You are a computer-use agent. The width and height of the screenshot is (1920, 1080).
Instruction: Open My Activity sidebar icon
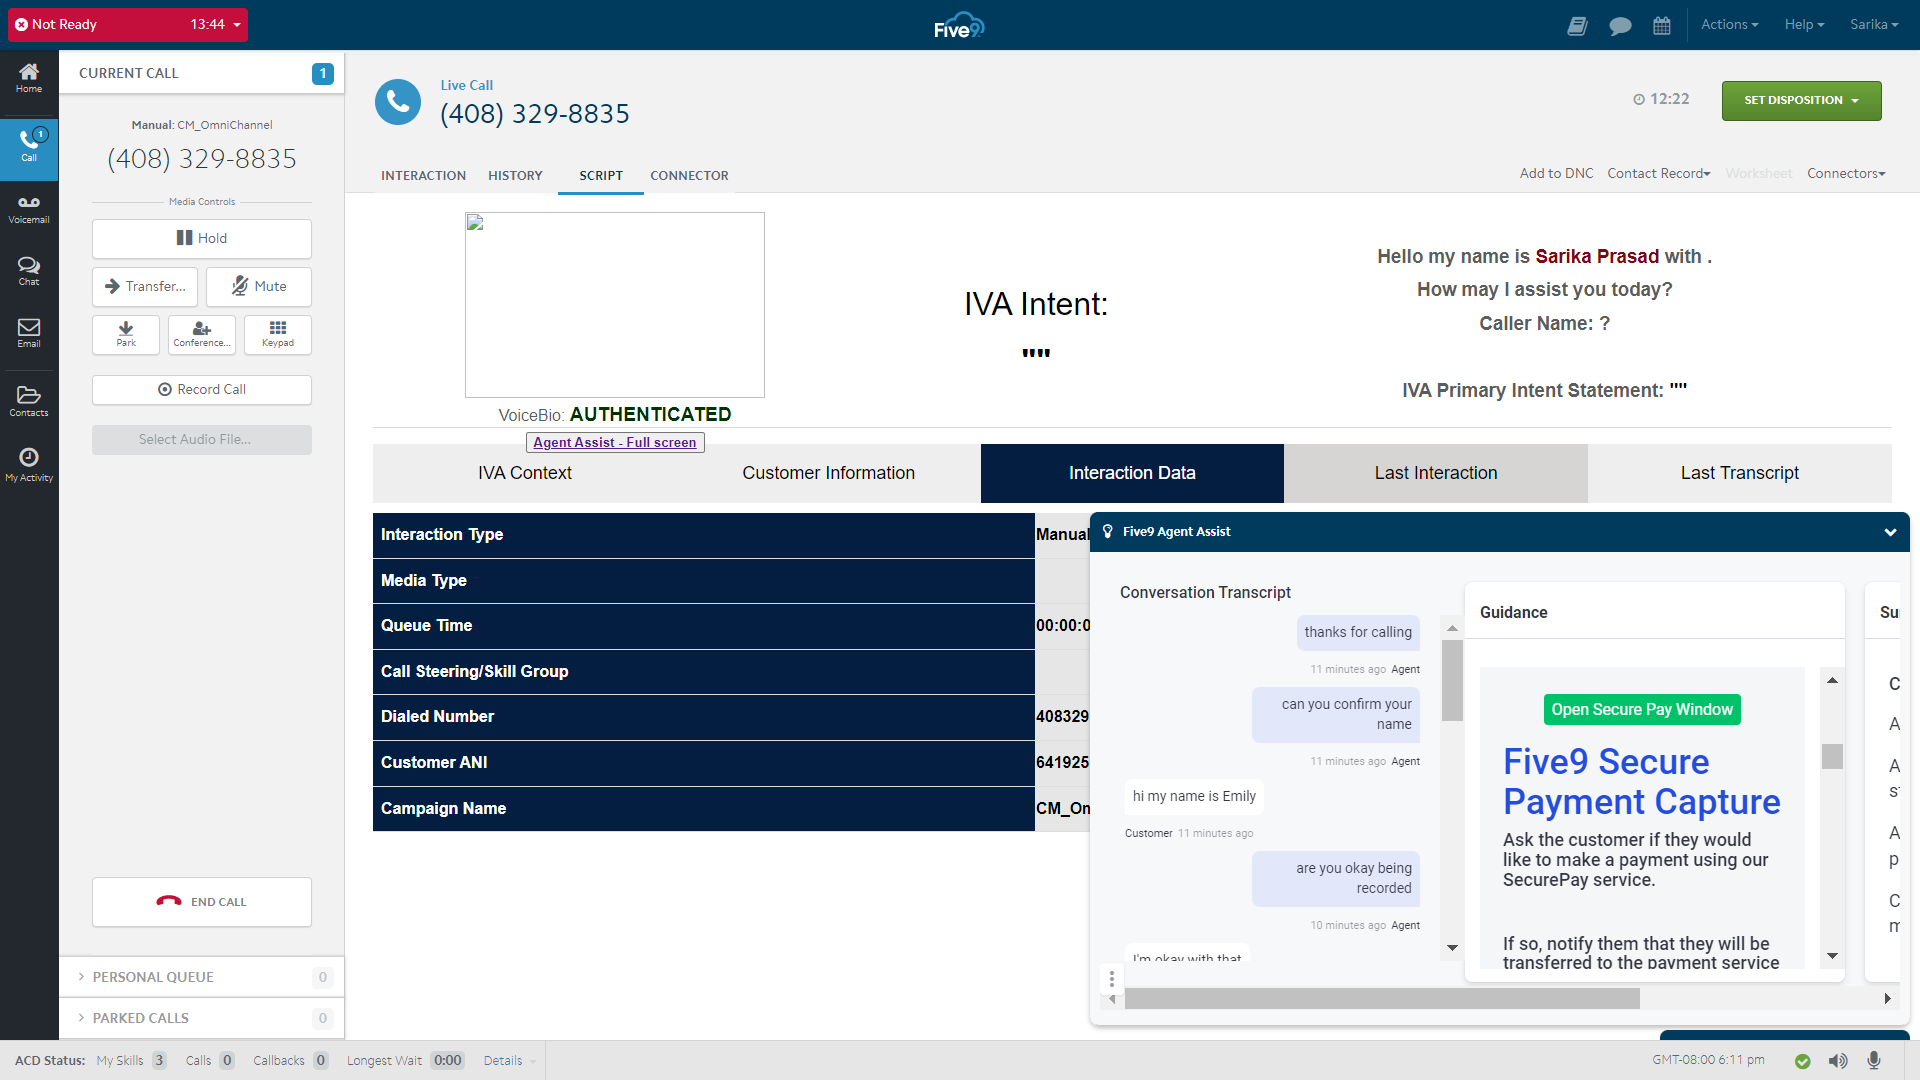click(29, 464)
